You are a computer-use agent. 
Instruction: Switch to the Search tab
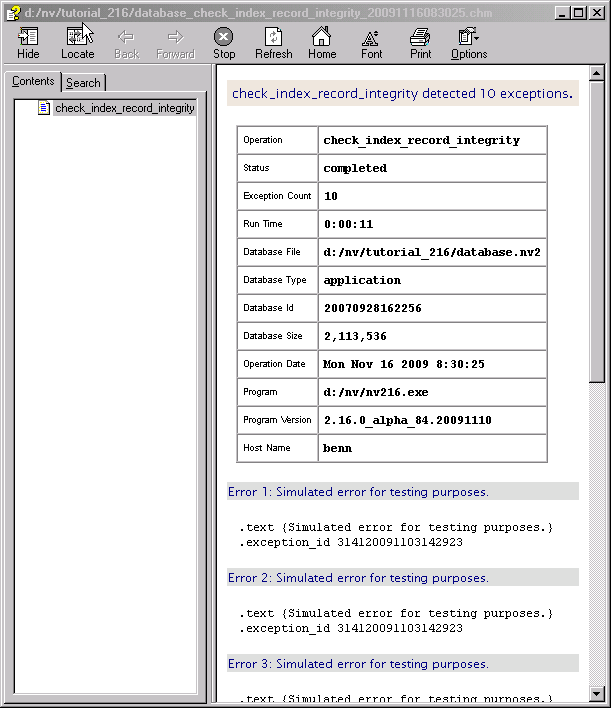[83, 83]
